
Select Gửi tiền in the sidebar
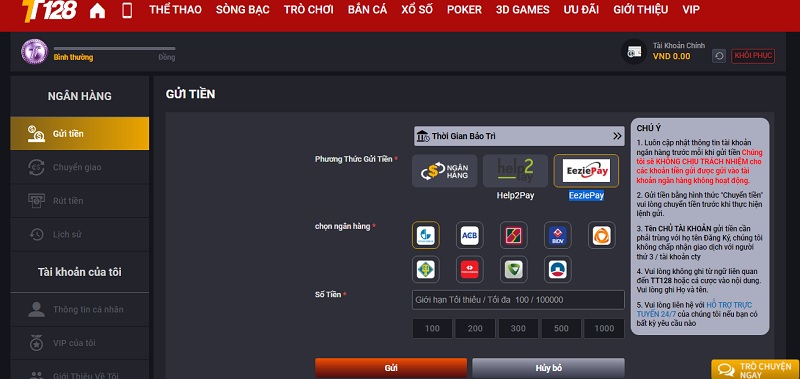click(80, 134)
